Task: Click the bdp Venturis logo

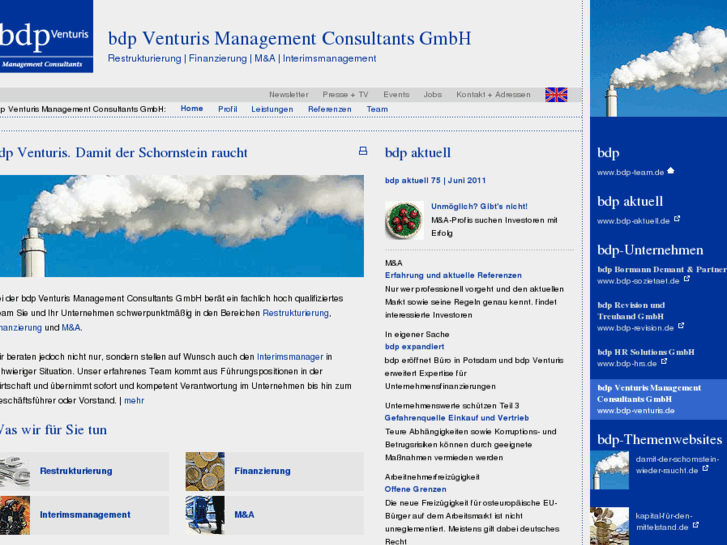Action: 46,36
